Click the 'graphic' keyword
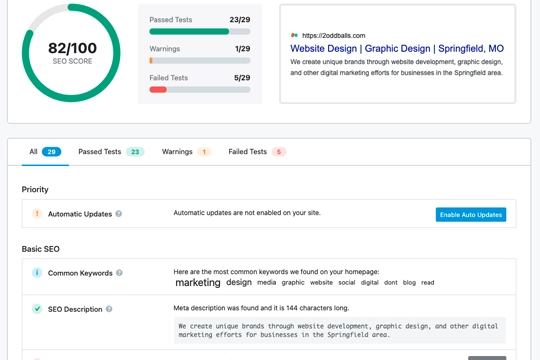The height and width of the screenshot is (360, 540). [x=293, y=282]
